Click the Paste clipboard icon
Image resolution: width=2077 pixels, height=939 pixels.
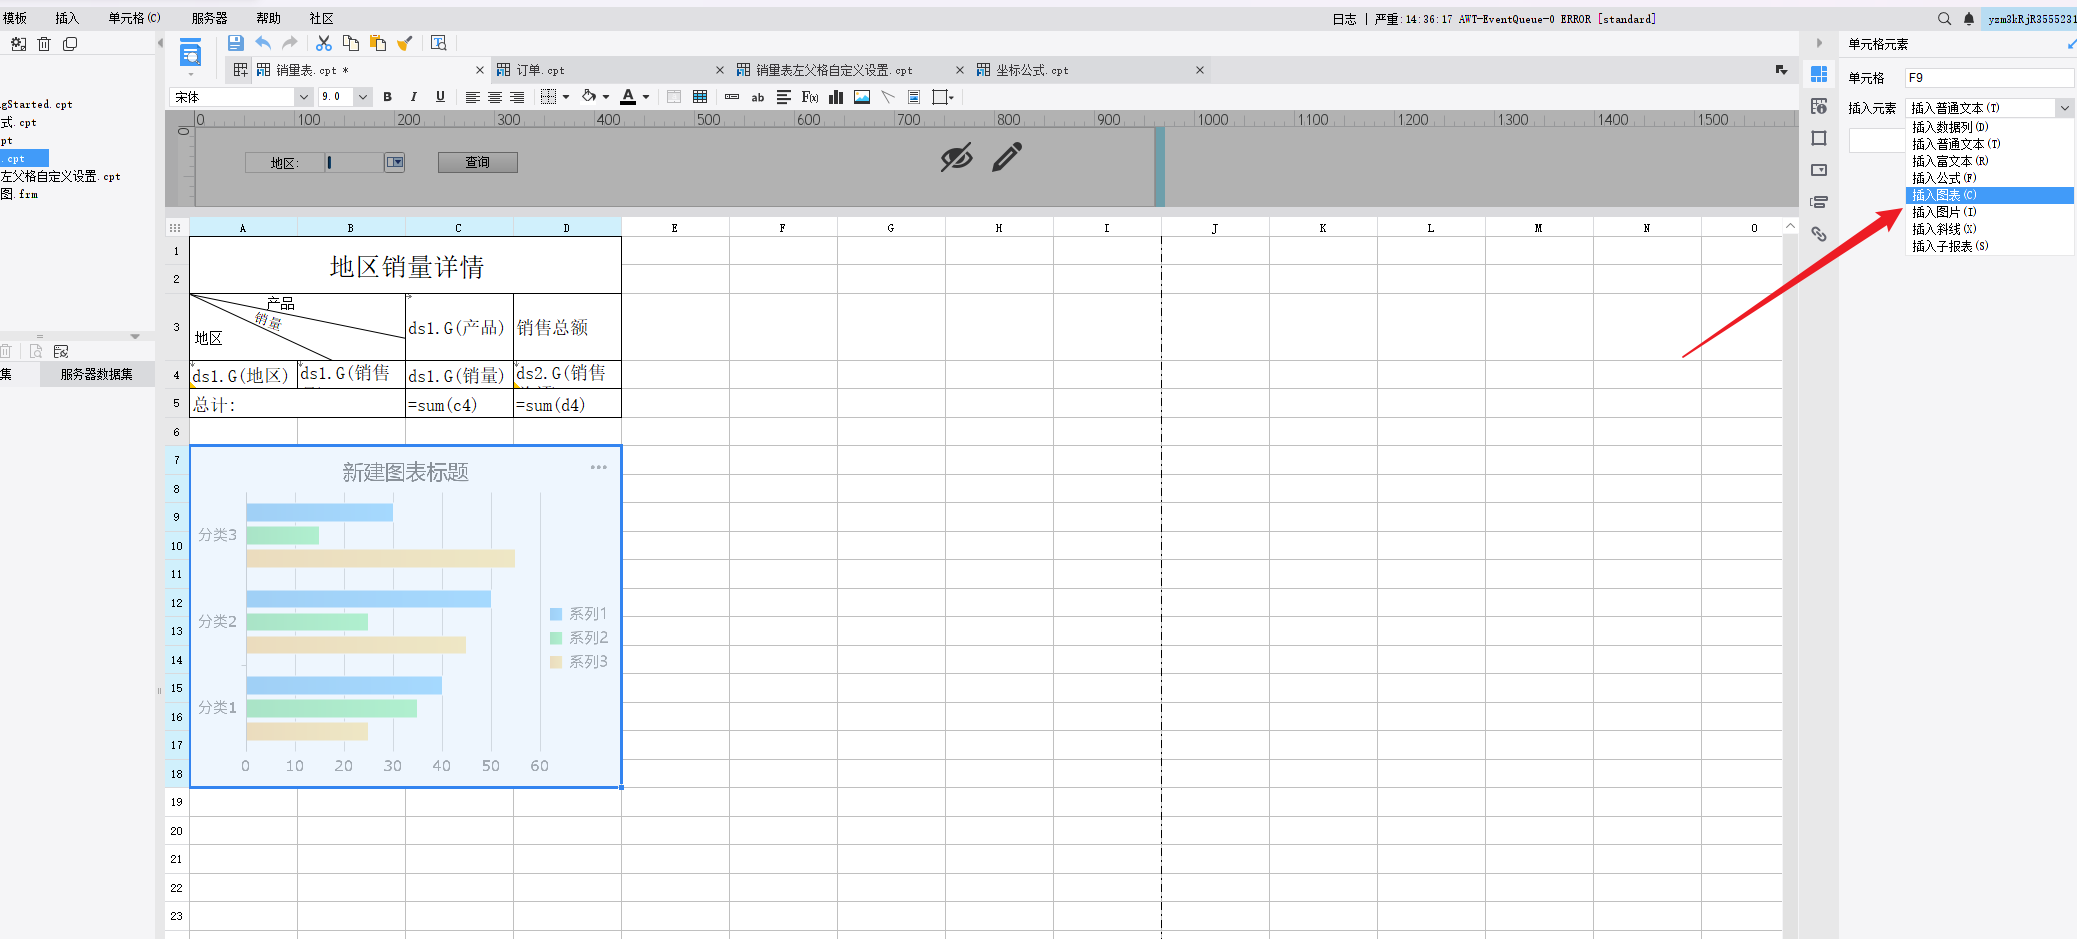(378, 43)
